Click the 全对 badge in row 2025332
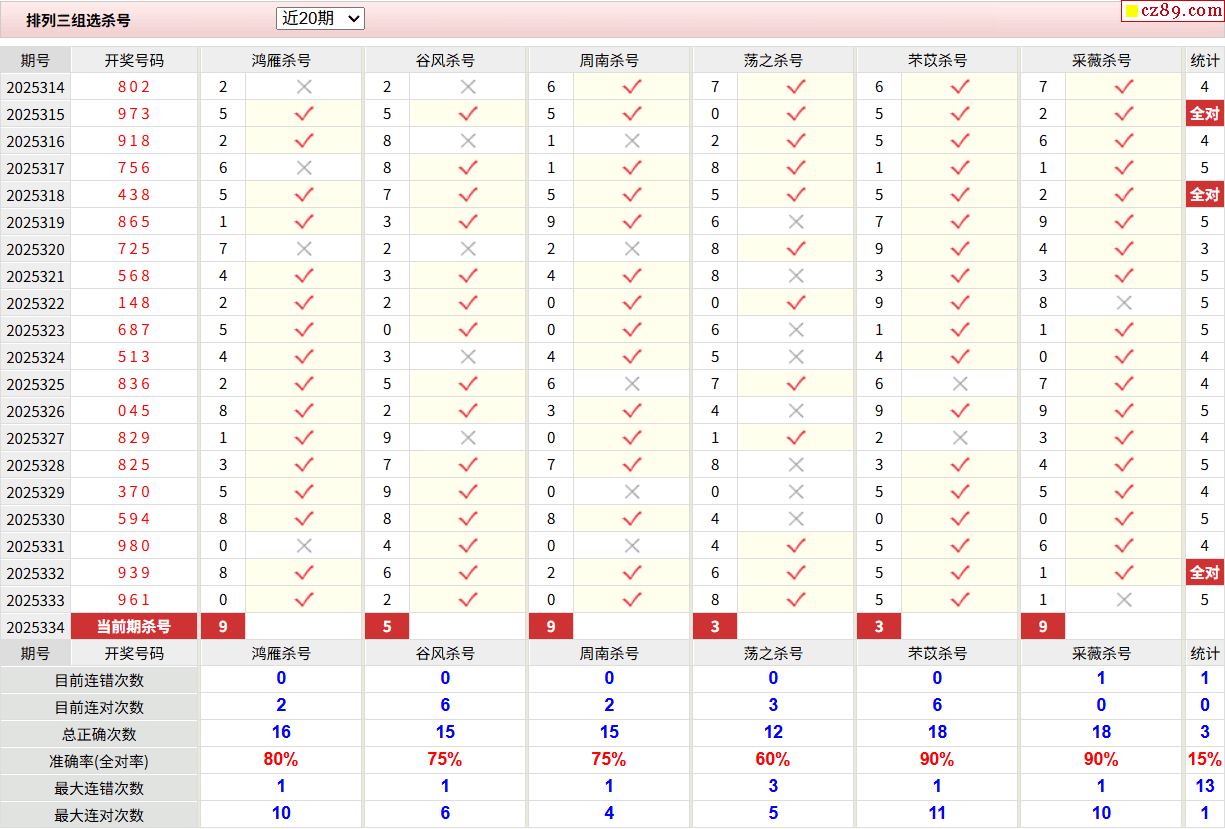The width and height of the screenshot is (1225, 829). click(x=1204, y=573)
